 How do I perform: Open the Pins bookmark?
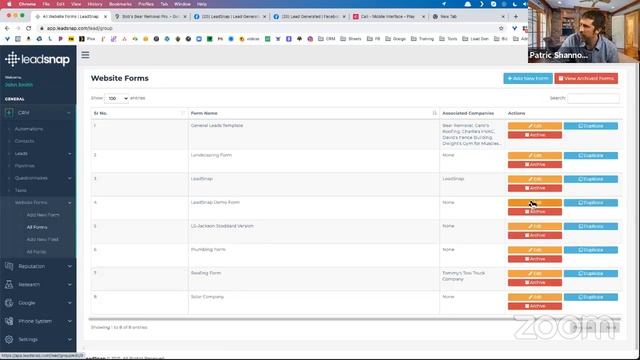(x=87, y=39)
